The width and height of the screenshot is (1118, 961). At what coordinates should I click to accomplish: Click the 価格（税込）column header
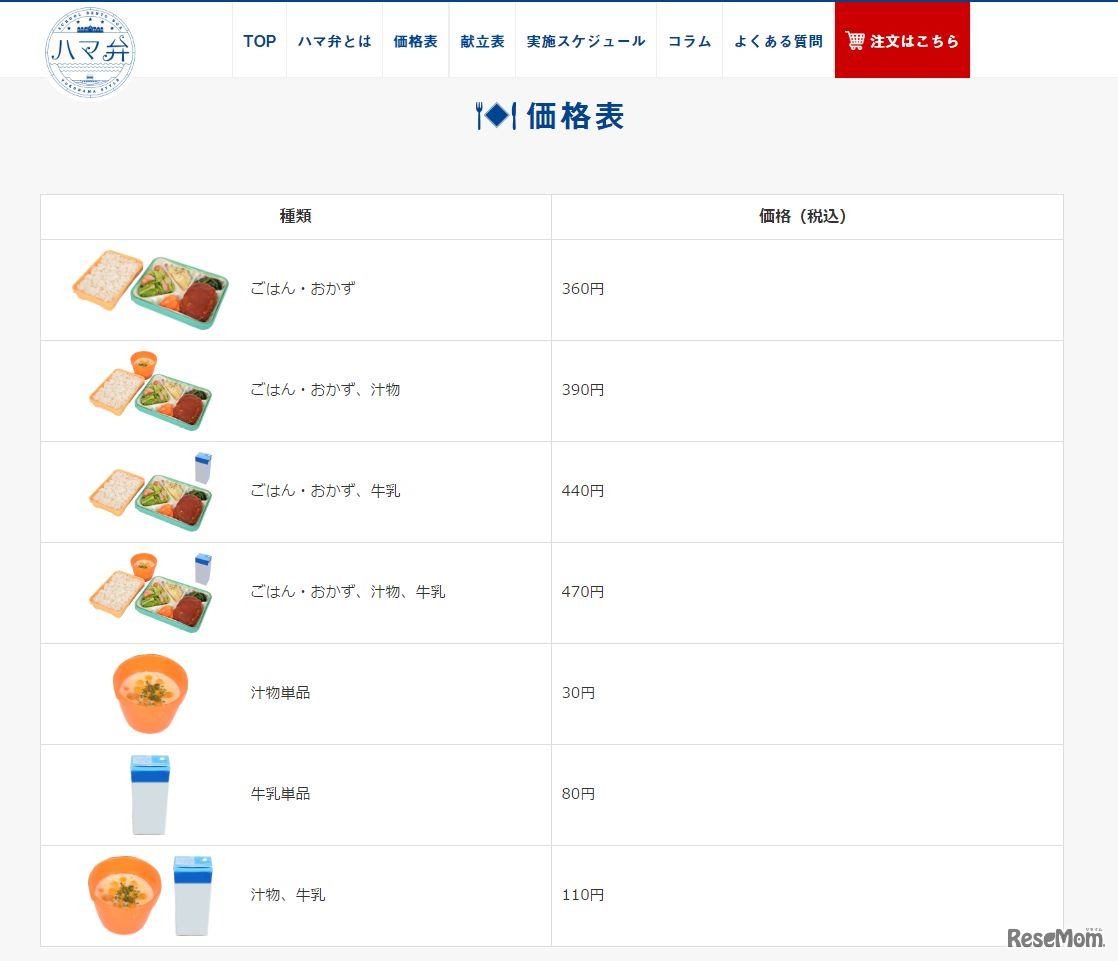point(803,216)
